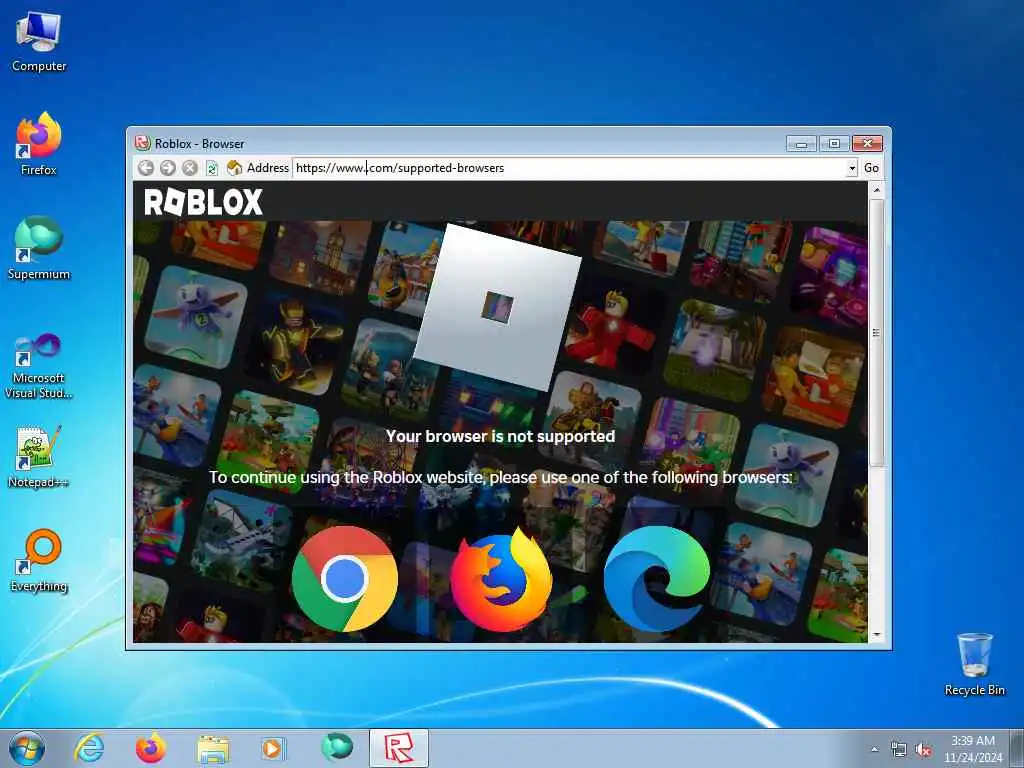Select the Recycle Bin desktop icon
1024x768 pixels.
tap(974, 664)
